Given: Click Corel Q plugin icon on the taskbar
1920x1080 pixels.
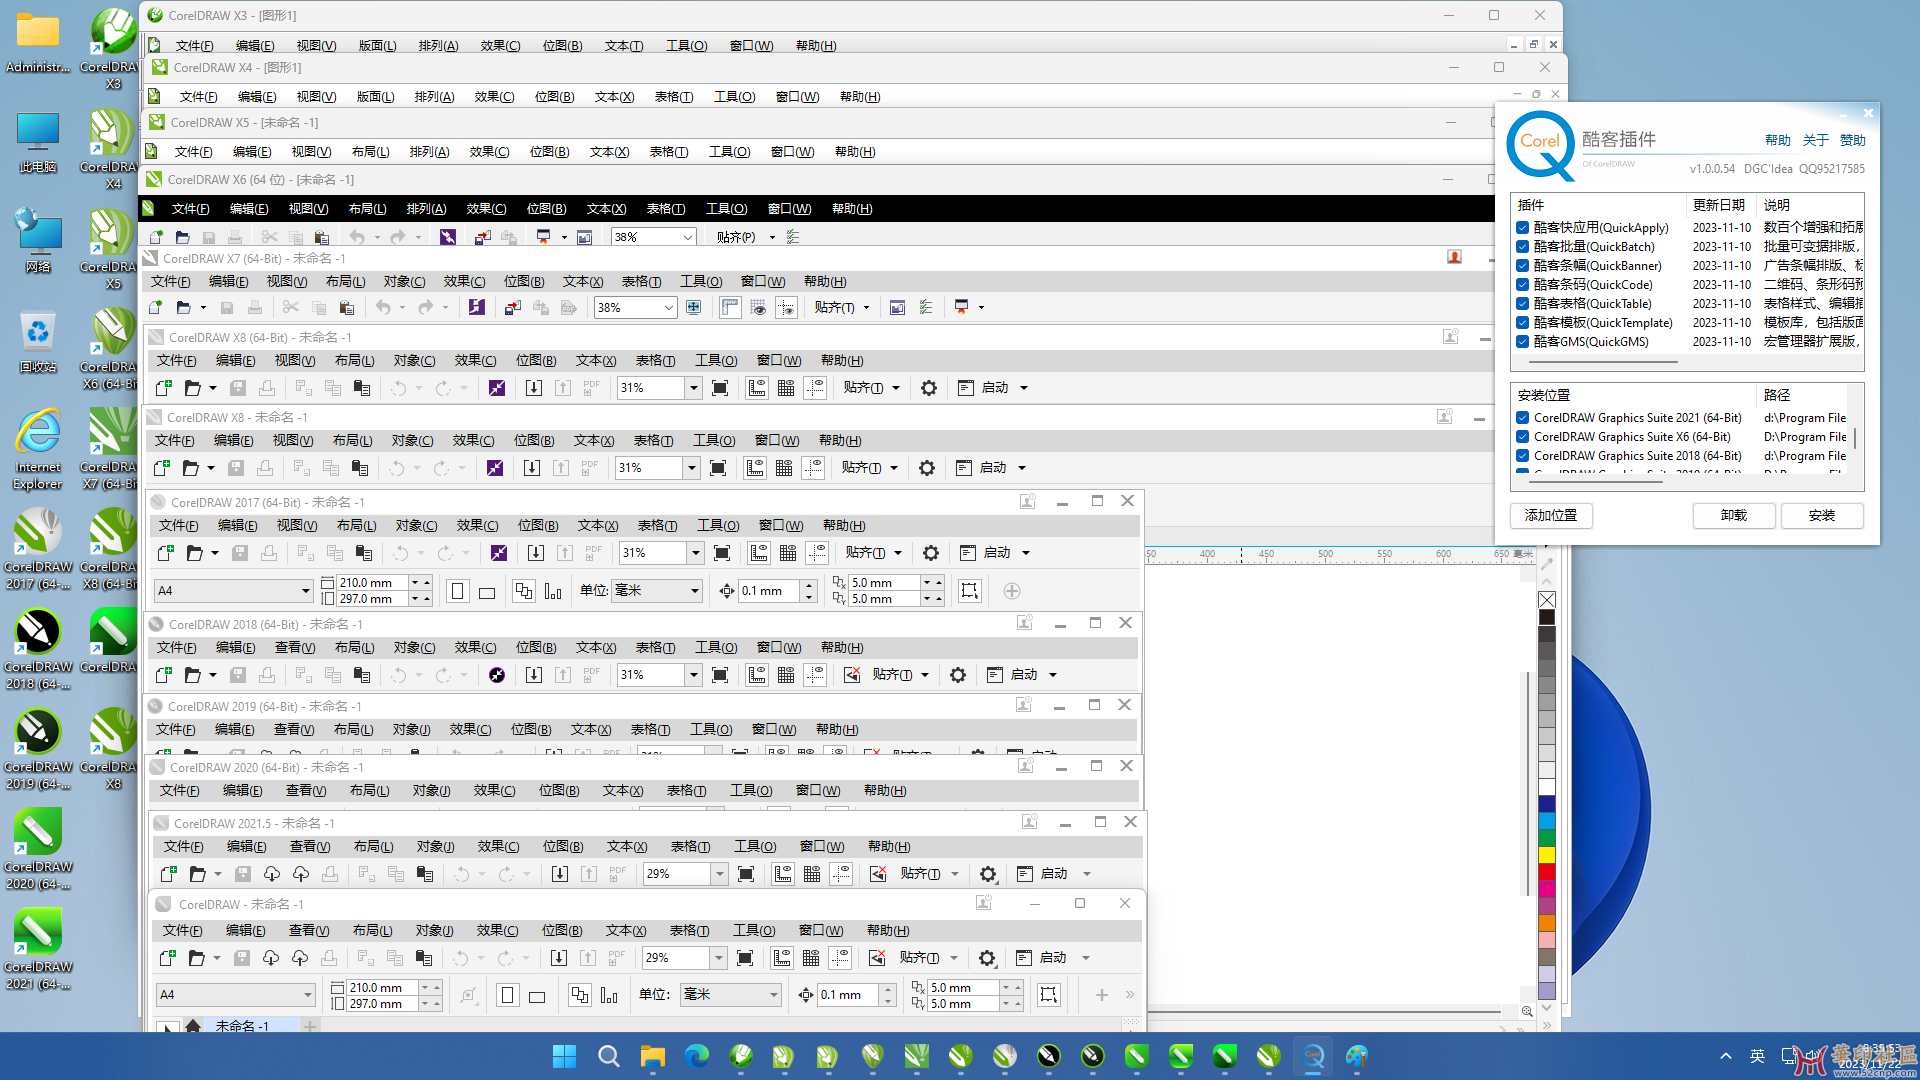Looking at the screenshot, I should (x=1313, y=1056).
